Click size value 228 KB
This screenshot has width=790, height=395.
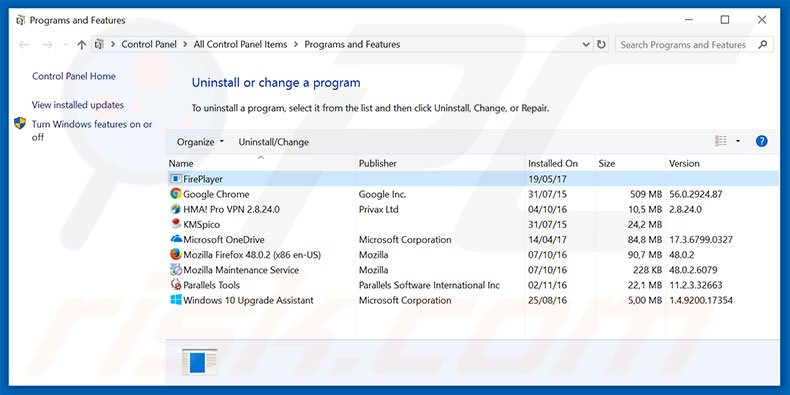click(647, 270)
